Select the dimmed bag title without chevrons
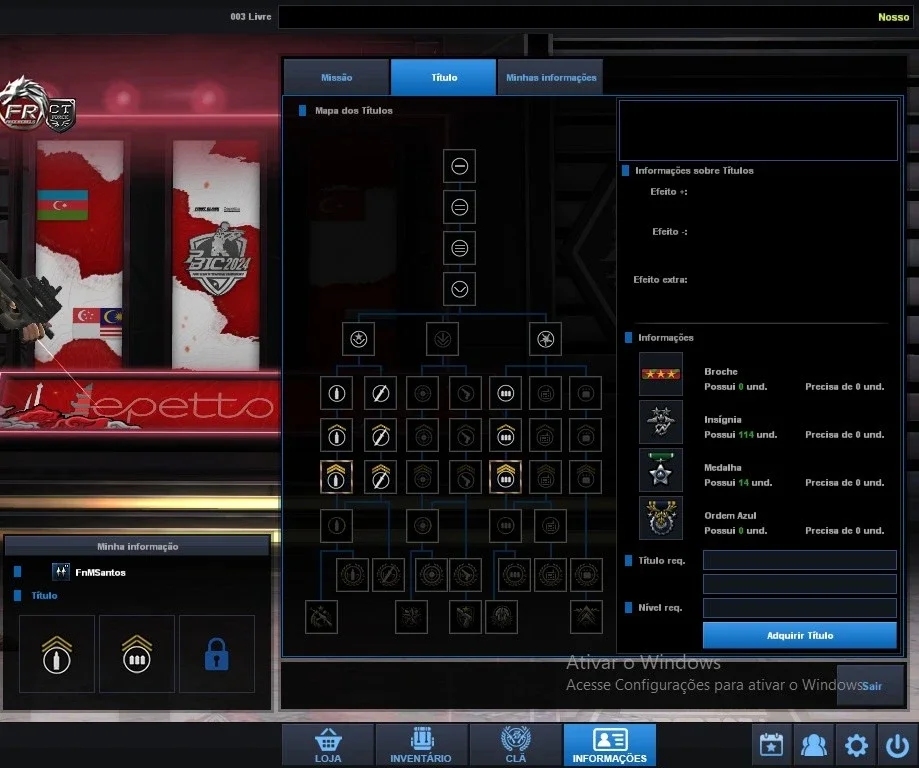This screenshot has height=768, width=919. click(586, 393)
